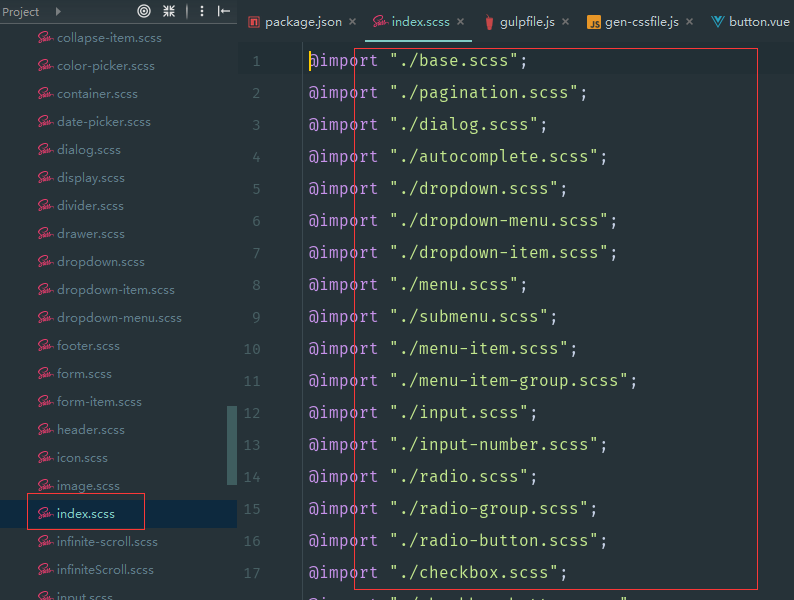Expand the Project view dropdown arrow

click(58, 11)
